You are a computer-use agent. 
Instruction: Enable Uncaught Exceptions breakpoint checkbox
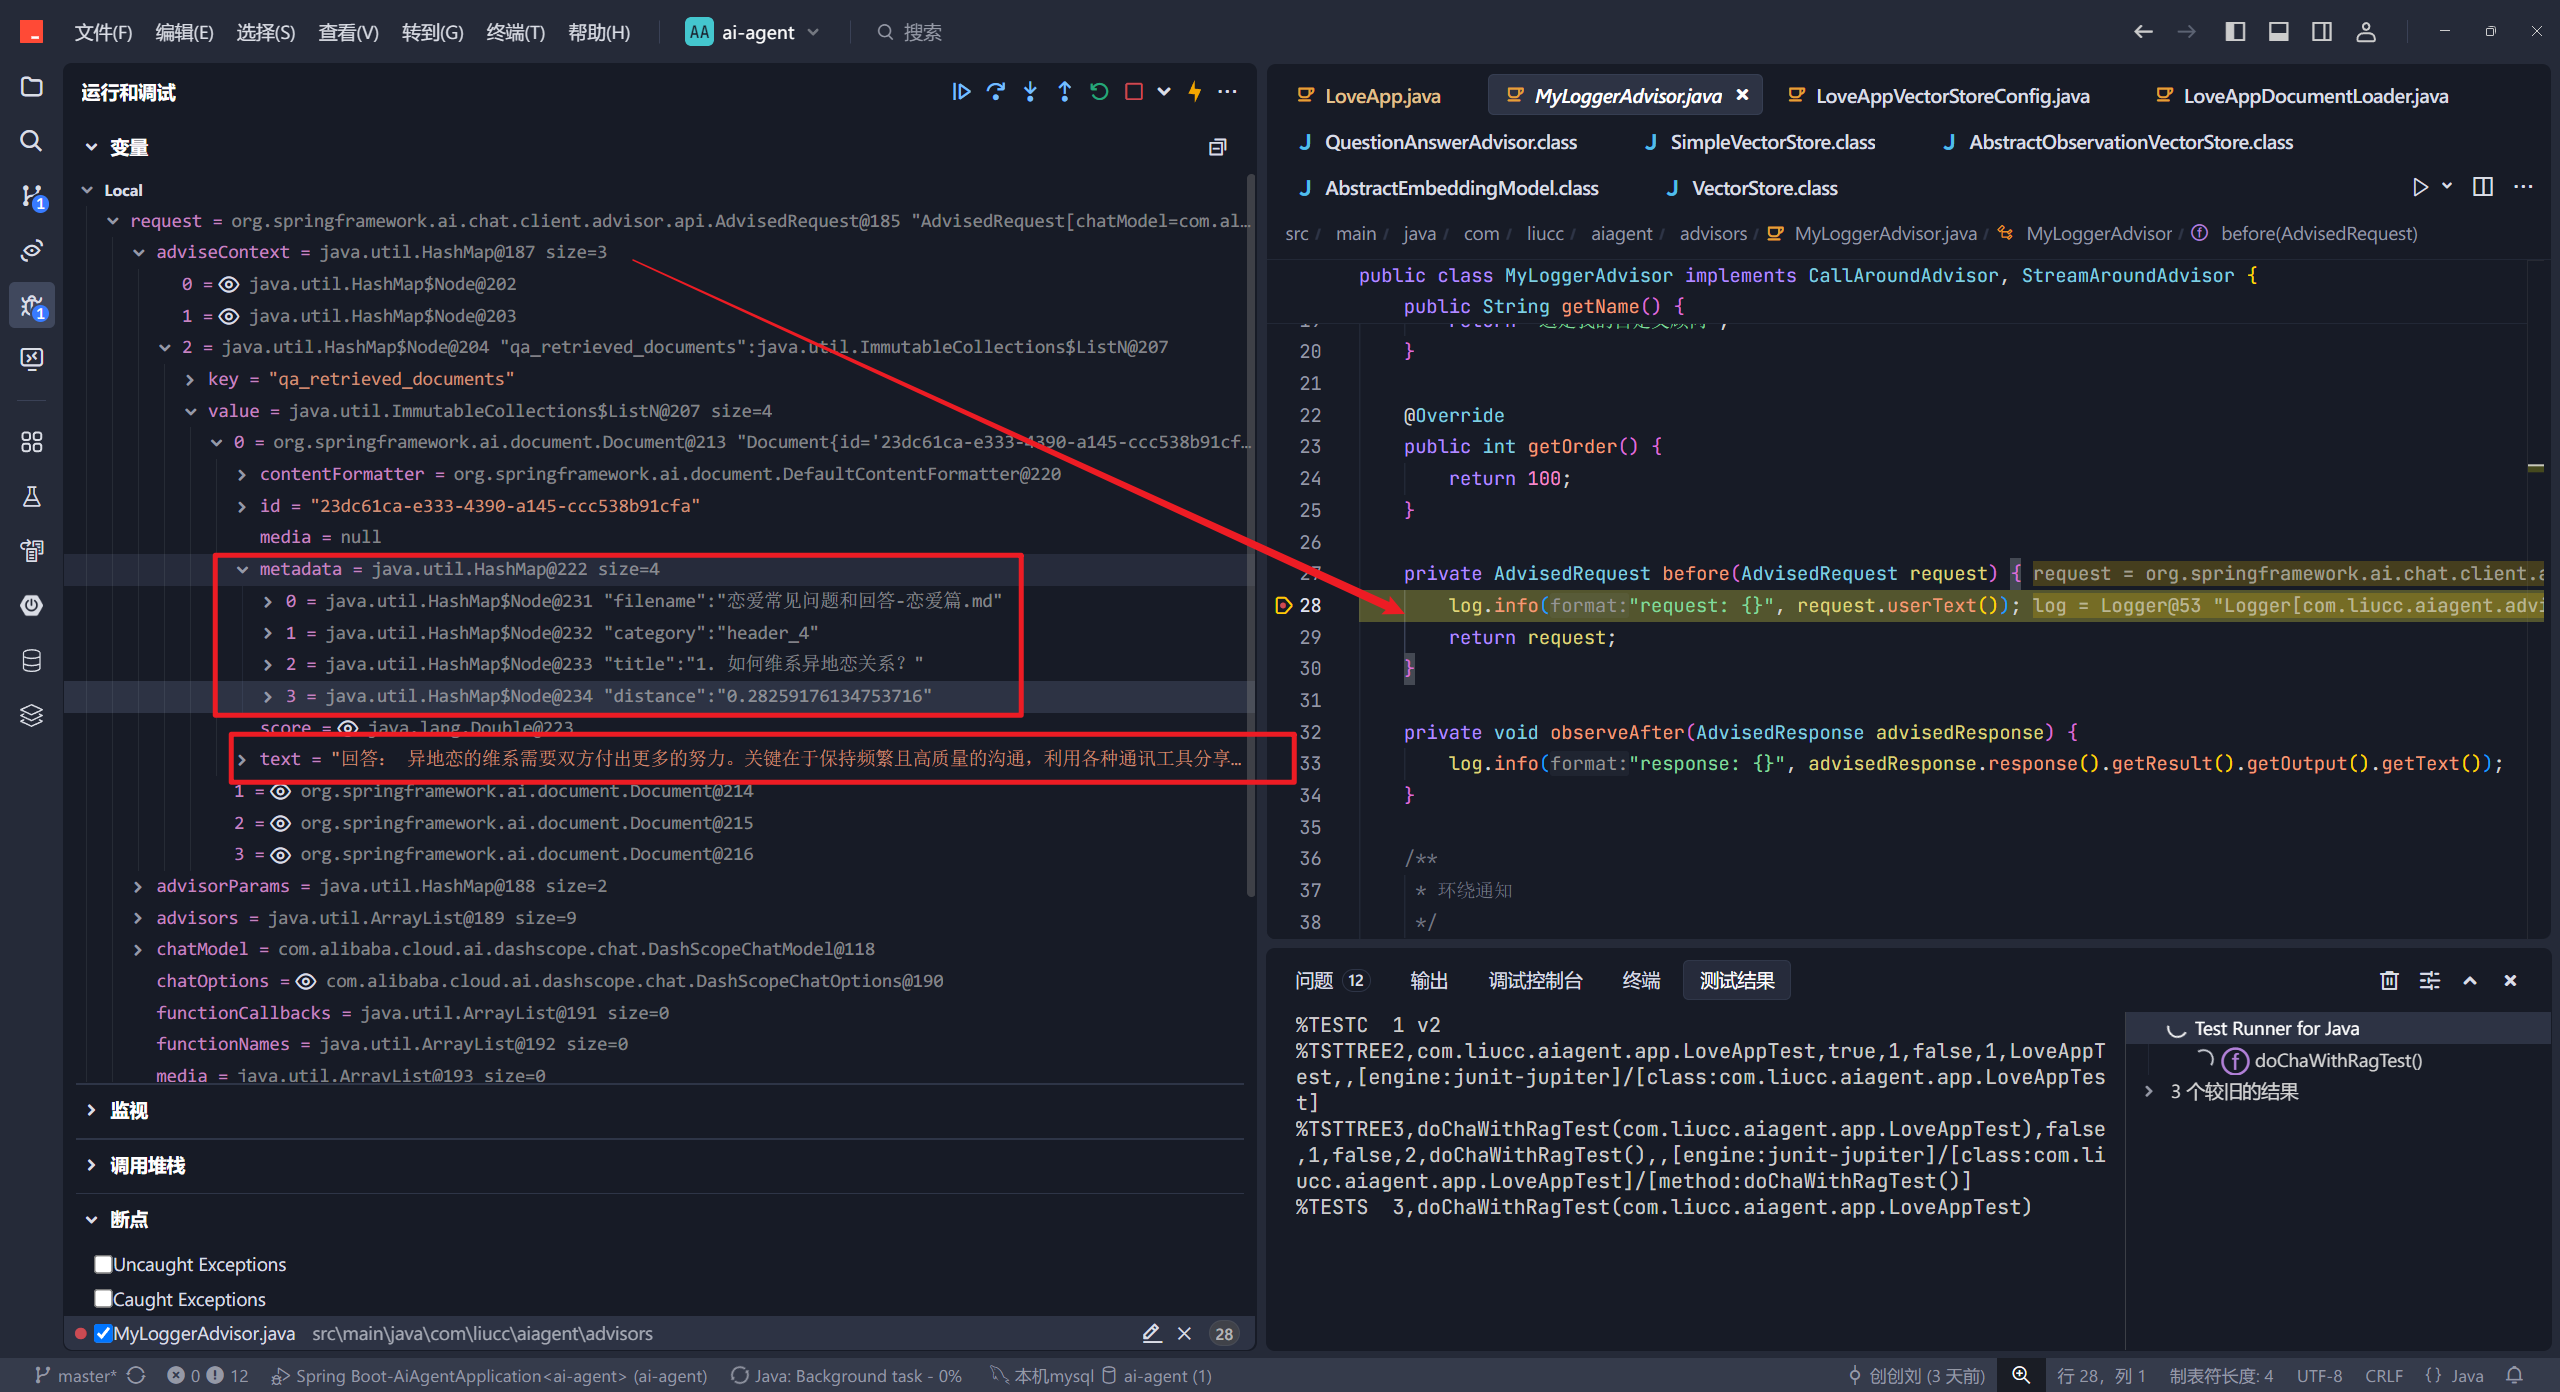point(103,1264)
